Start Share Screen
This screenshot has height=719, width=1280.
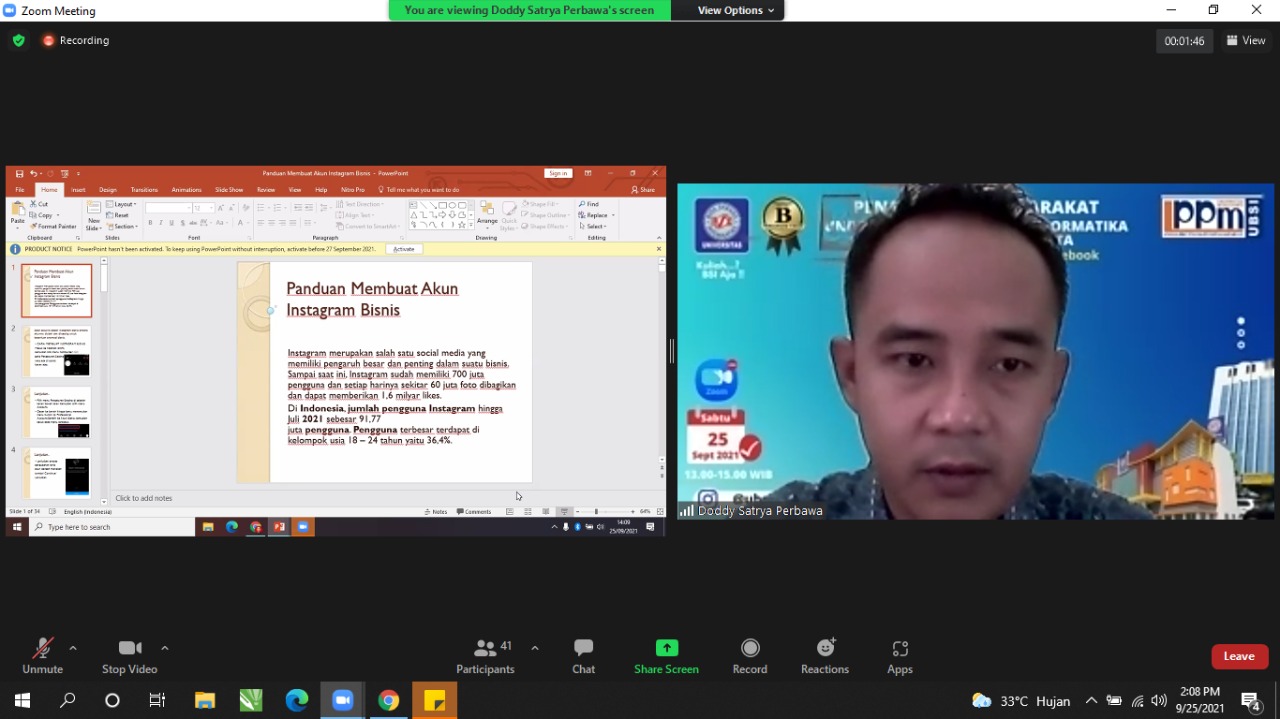click(x=666, y=656)
